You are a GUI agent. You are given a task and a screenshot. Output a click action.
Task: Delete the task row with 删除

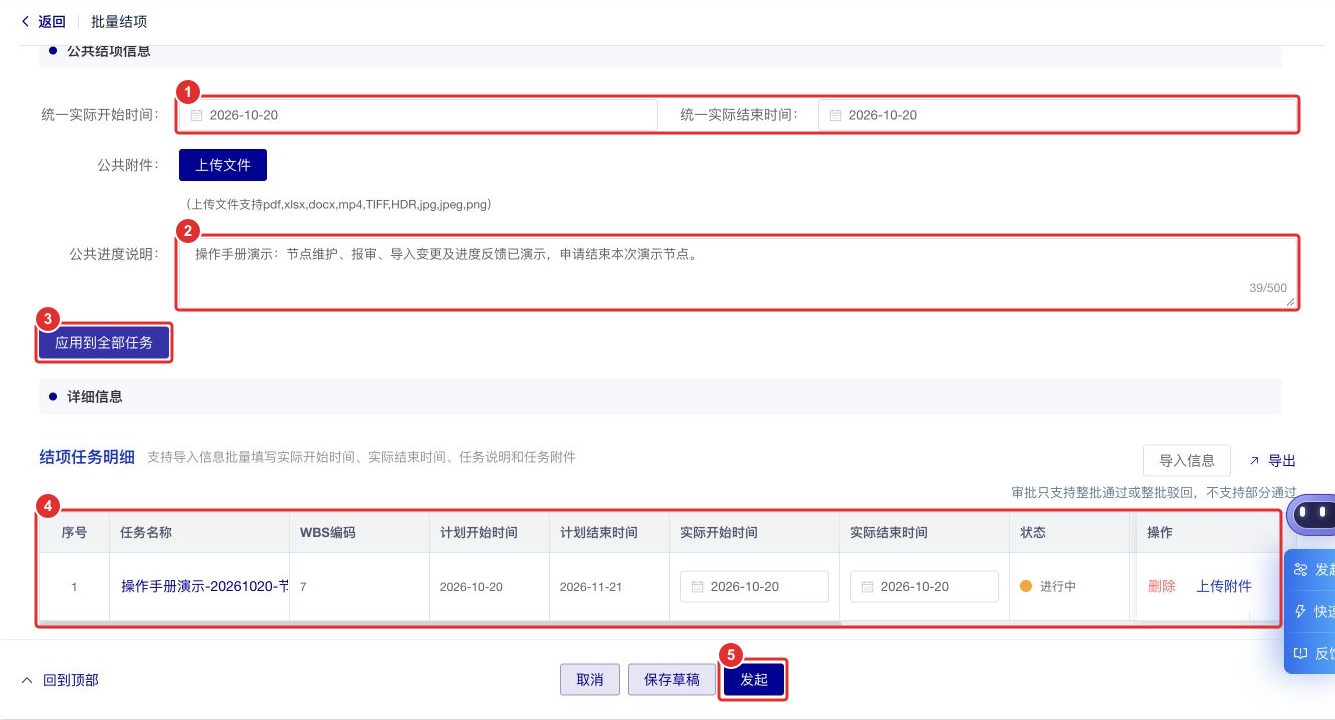coord(1162,586)
